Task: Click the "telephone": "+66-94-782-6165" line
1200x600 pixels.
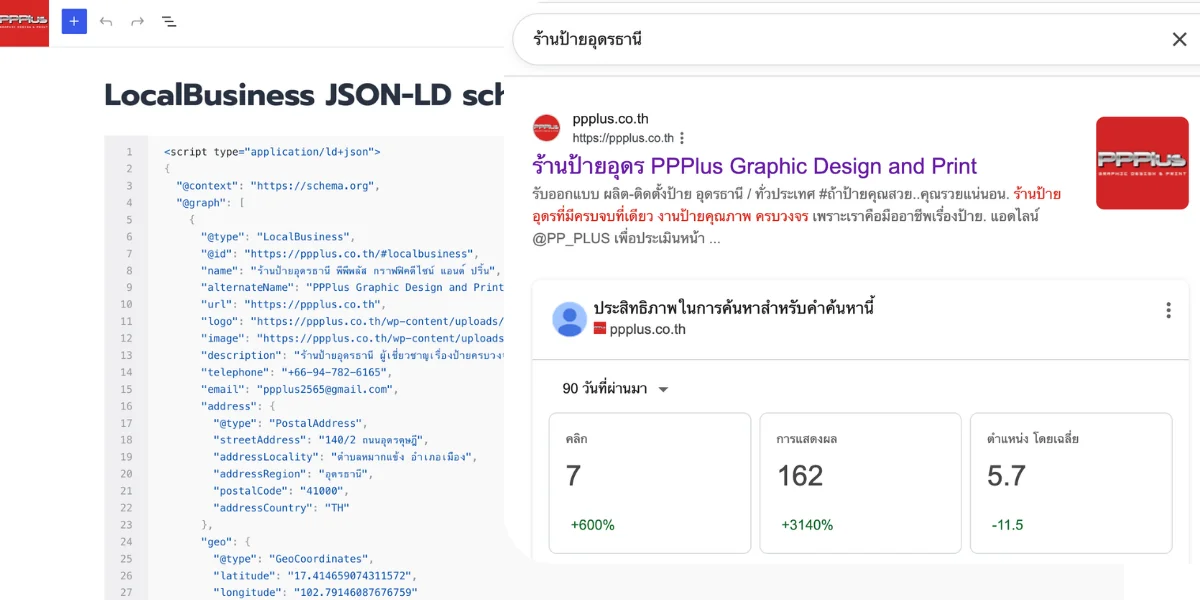Action: pyautogui.click(x=295, y=372)
